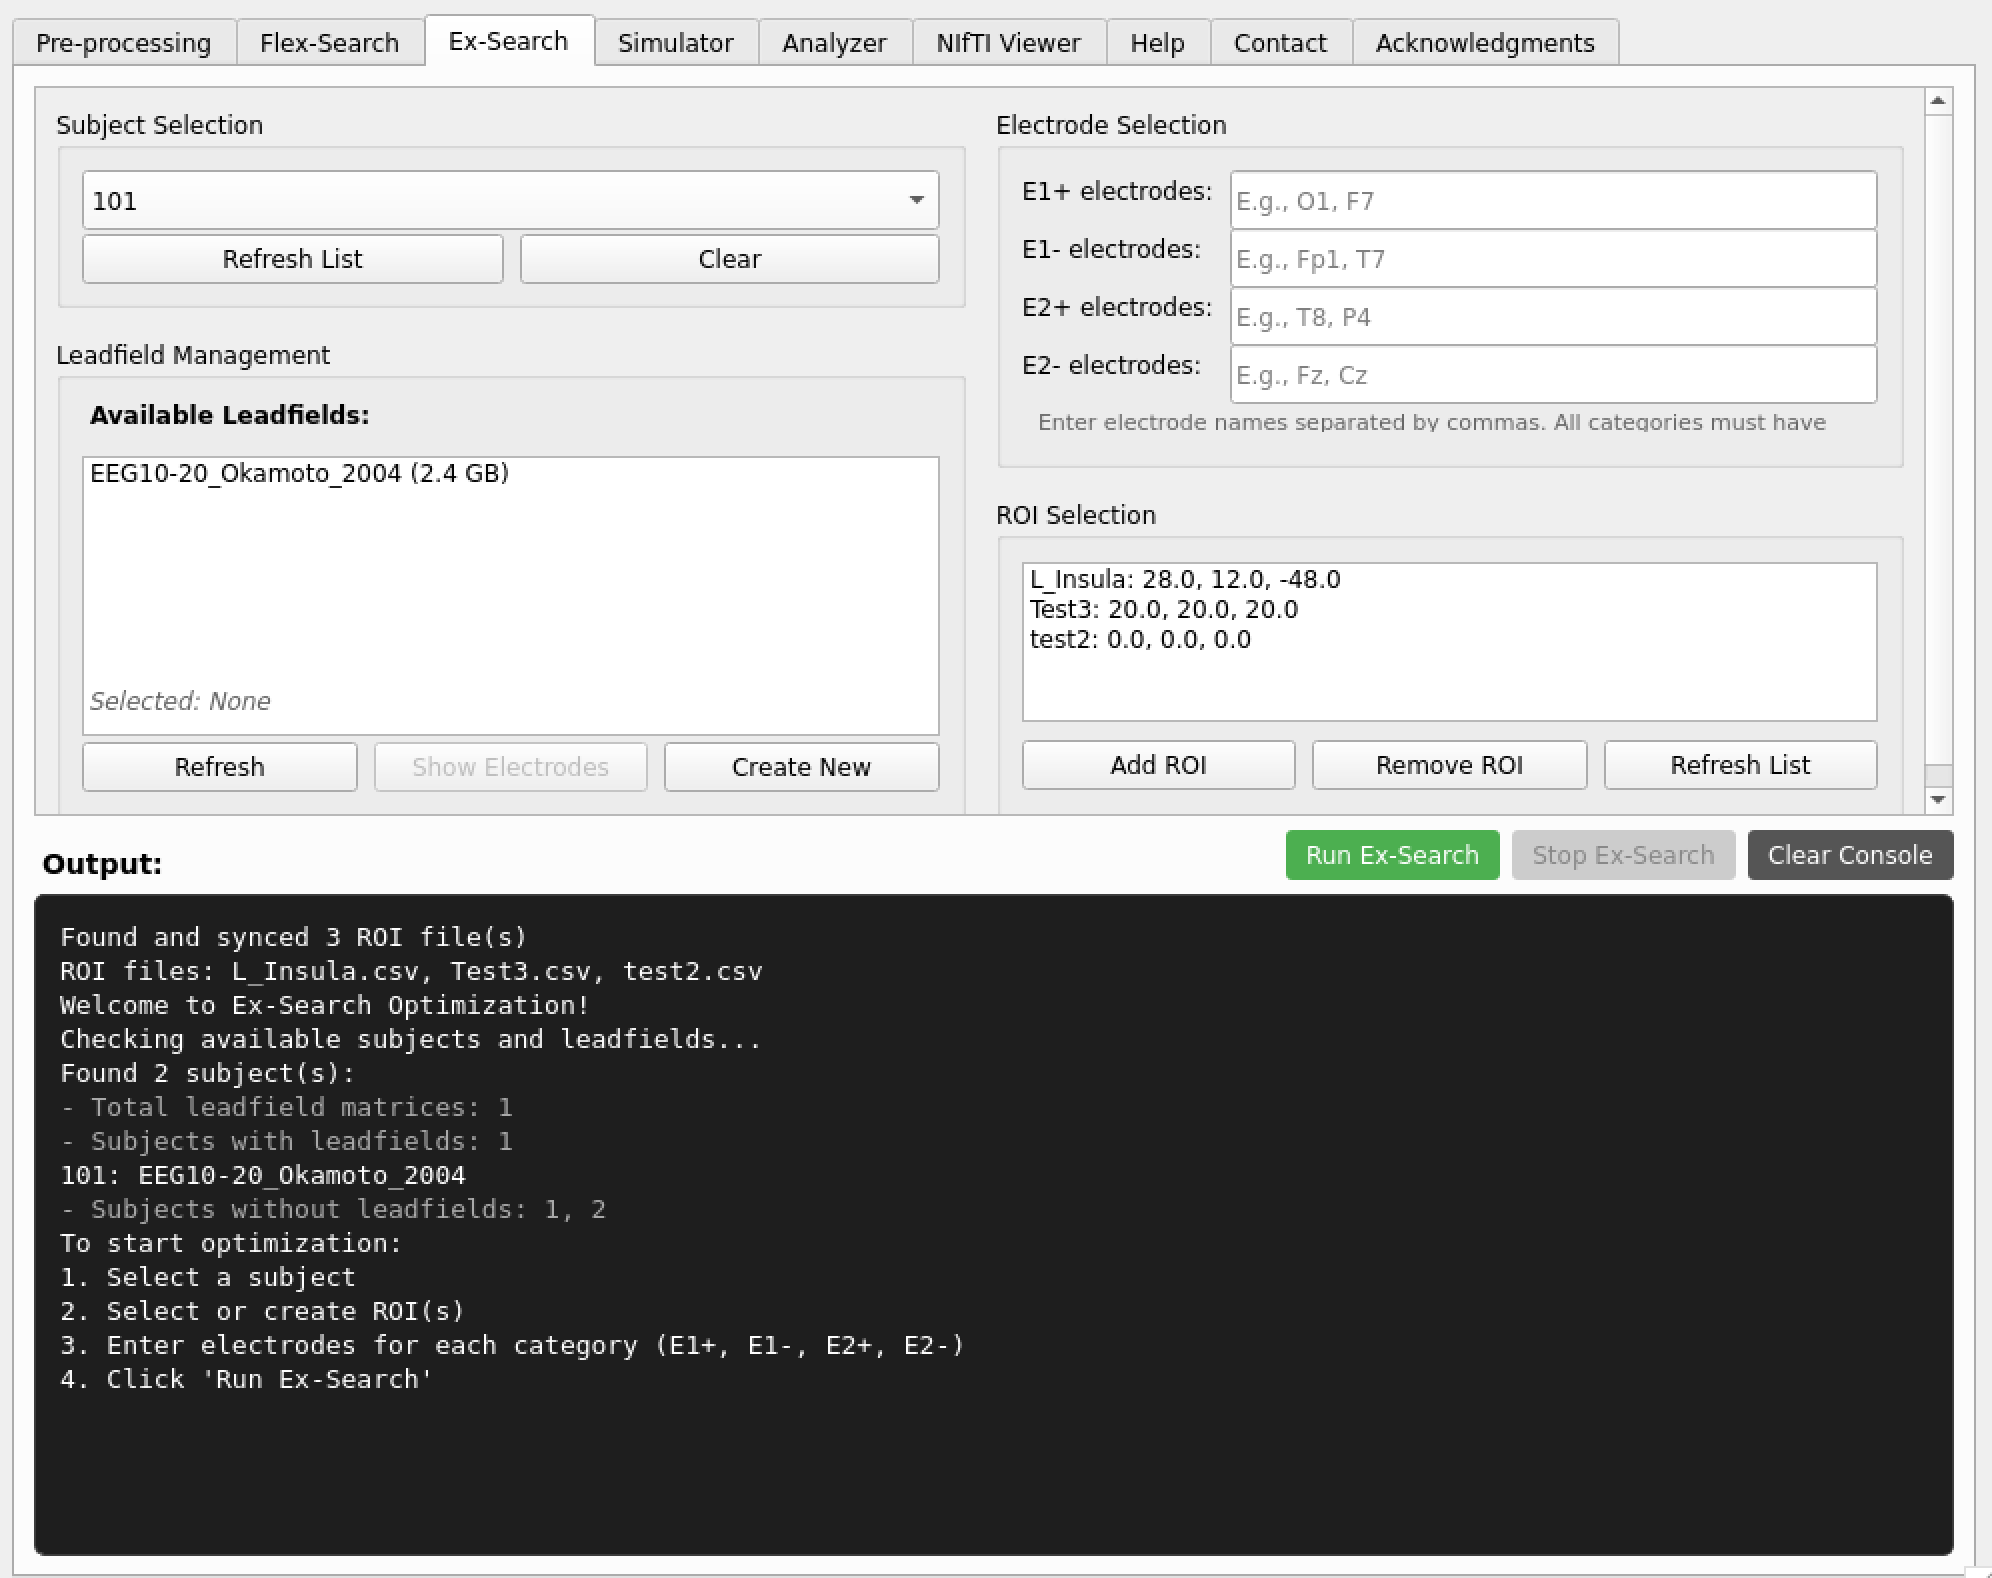Select the test2 ROI entry
1992x1578 pixels.
tap(1449, 639)
